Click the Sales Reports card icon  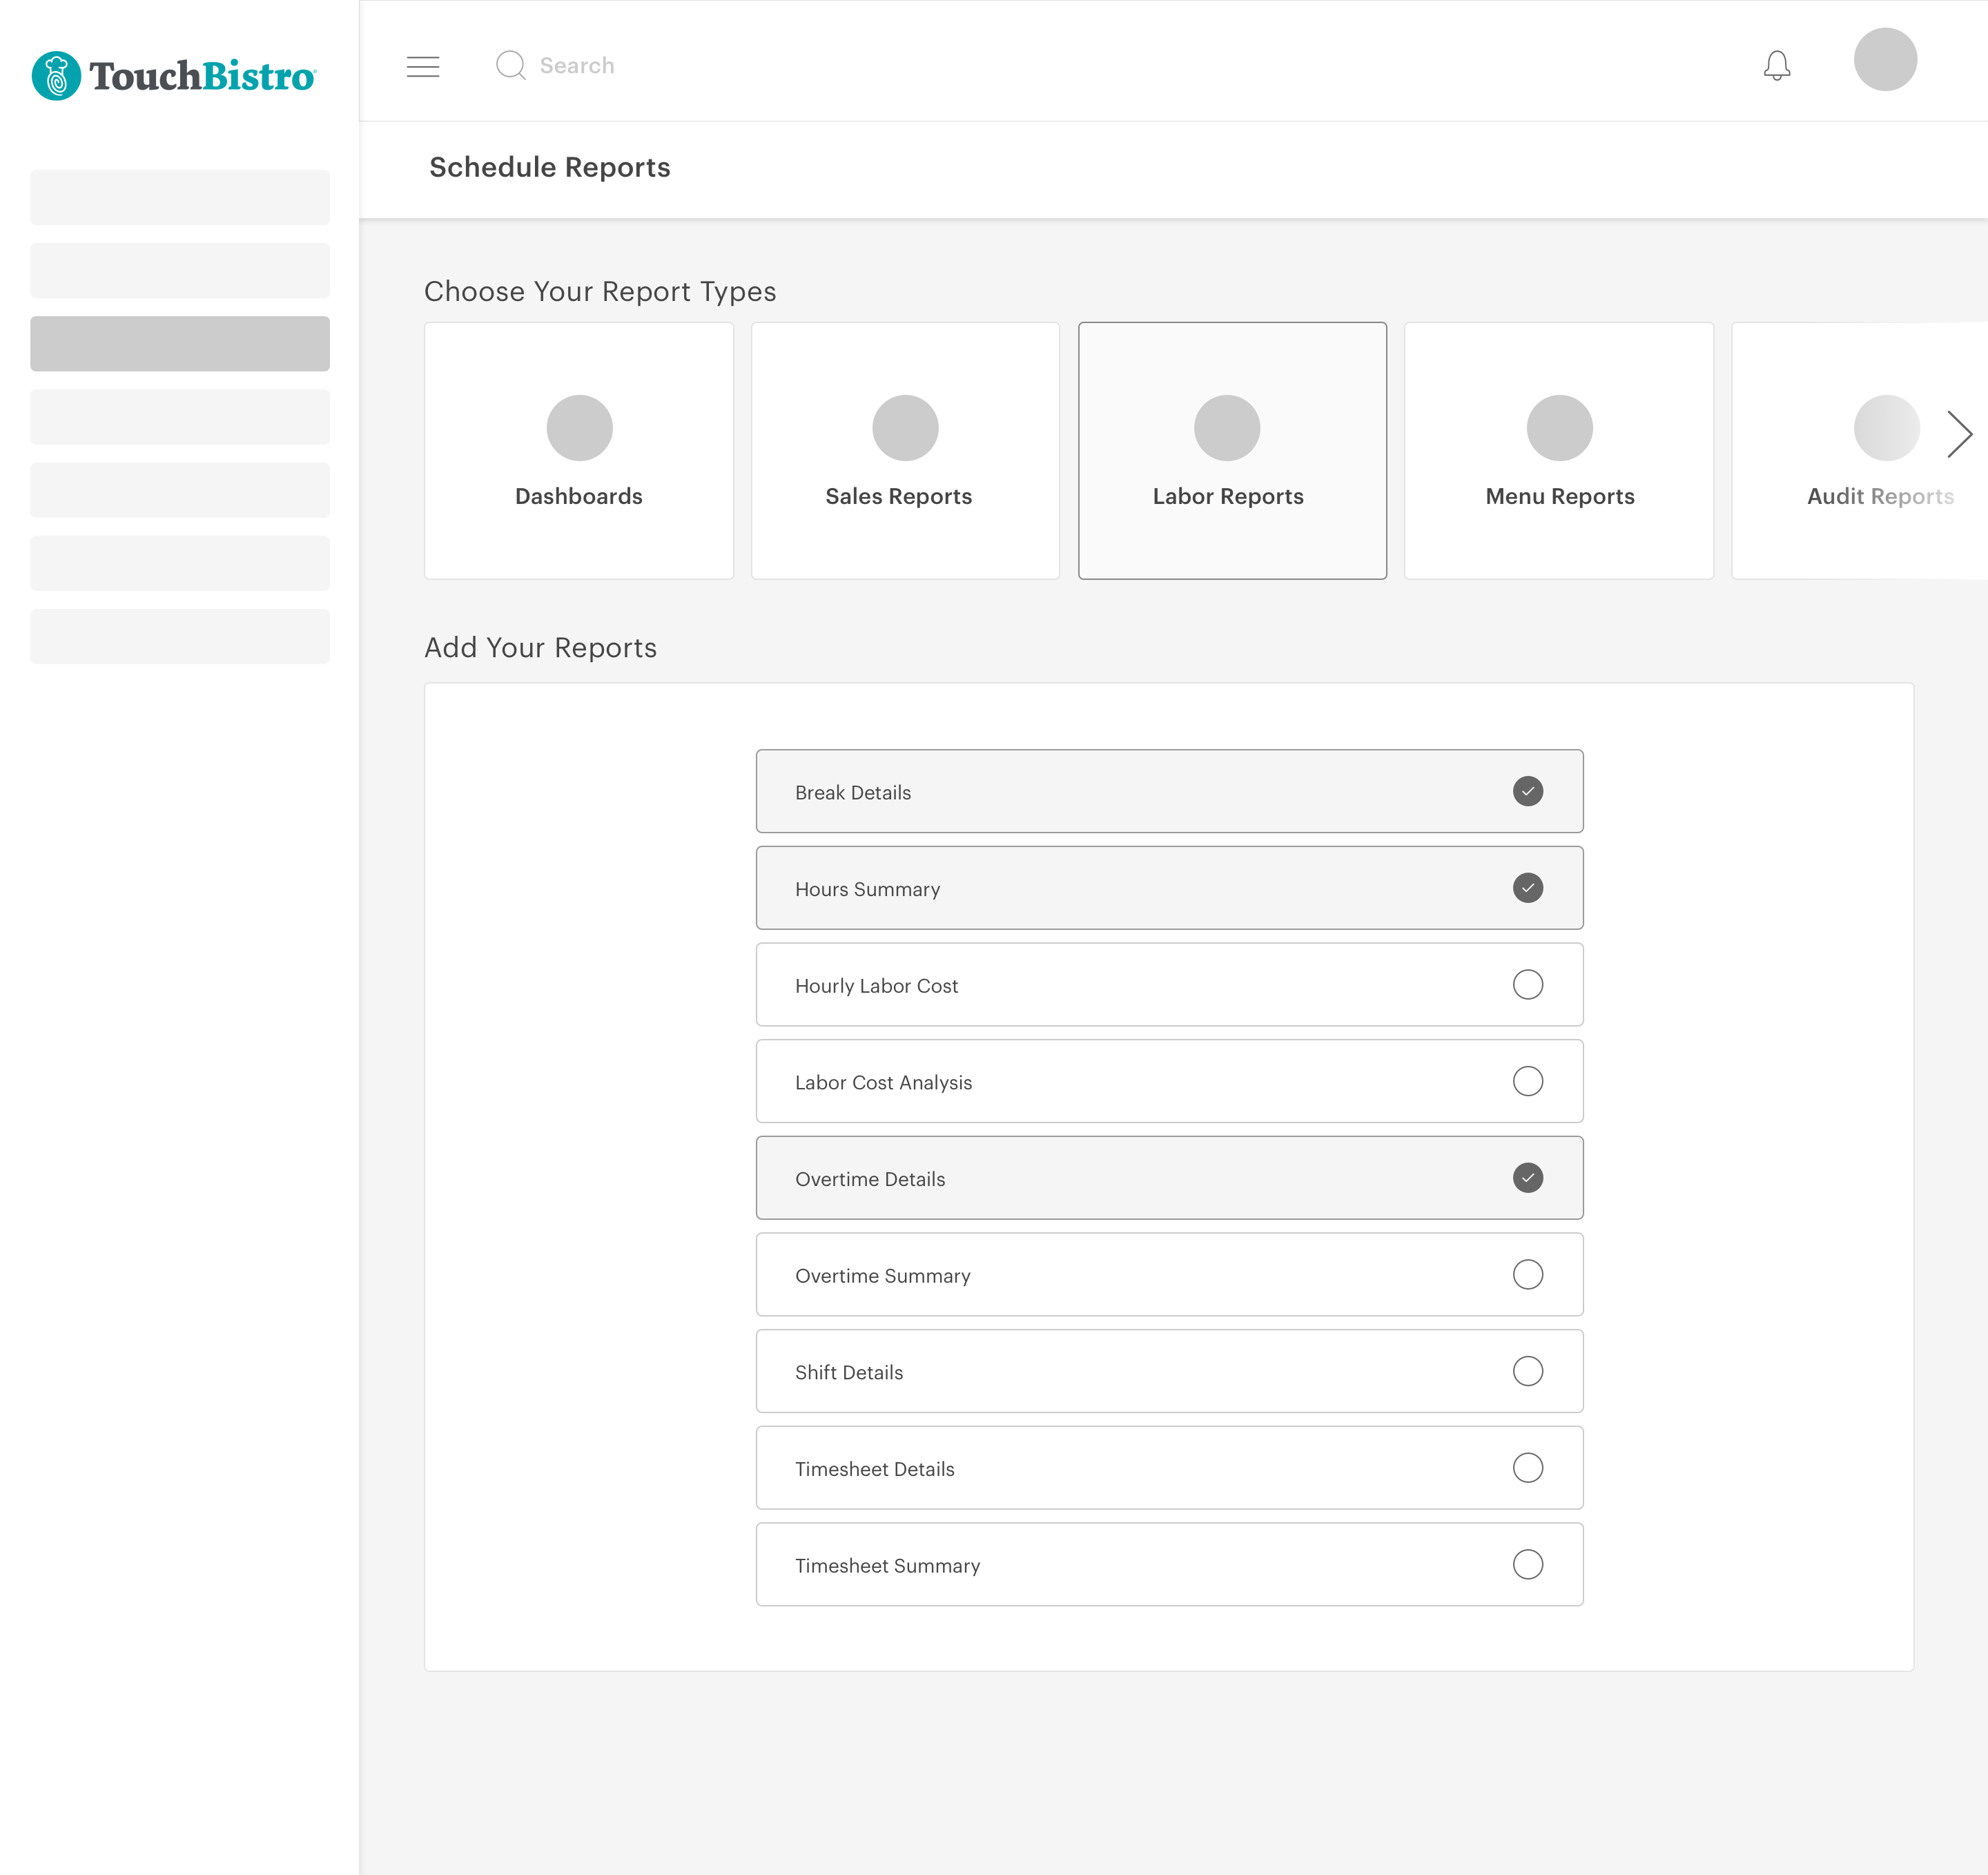click(x=905, y=428)
